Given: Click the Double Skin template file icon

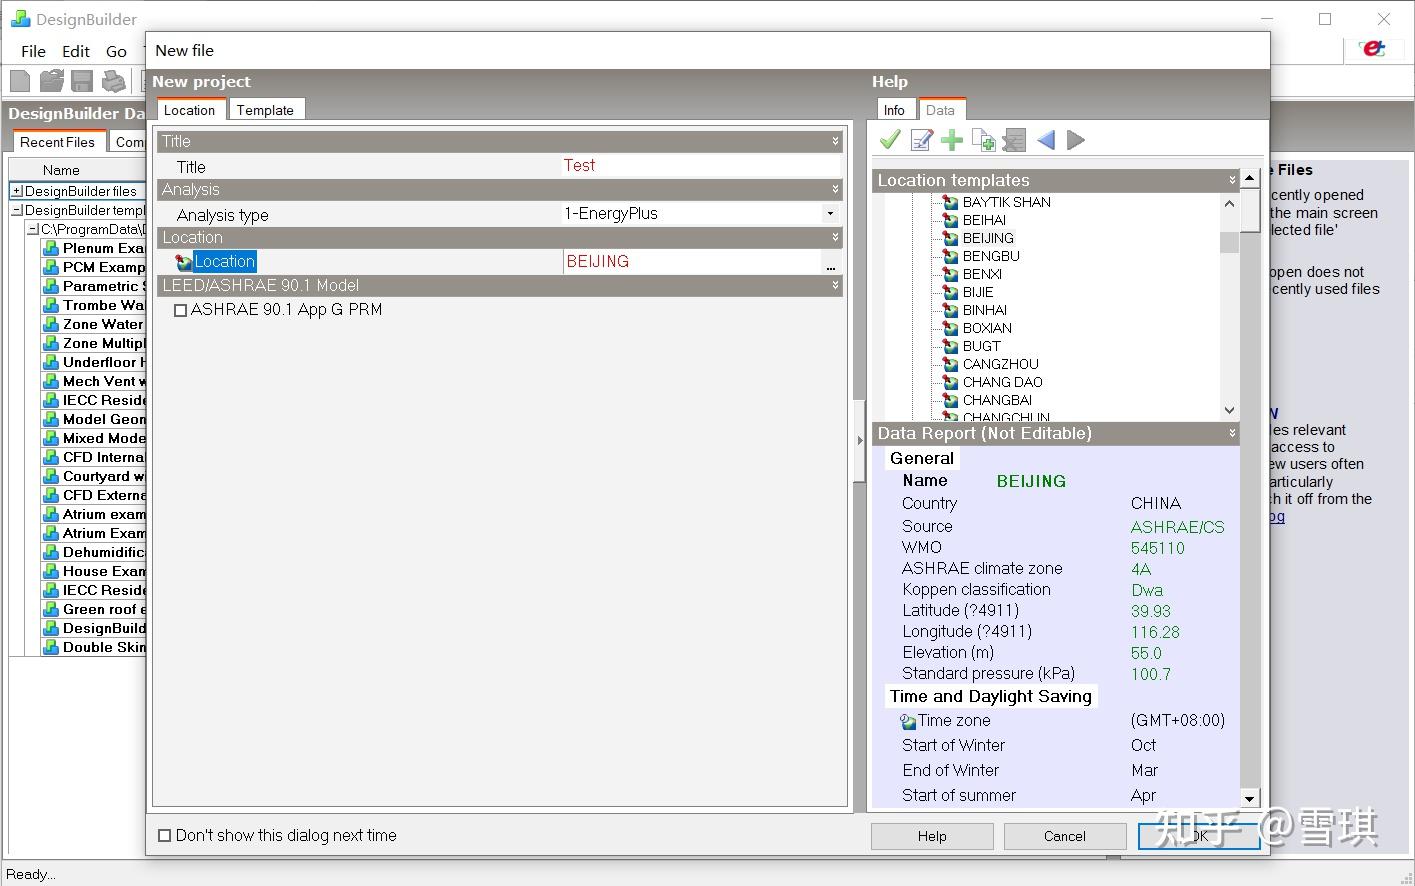Looking at the screenshot, I should pos(51,647).
